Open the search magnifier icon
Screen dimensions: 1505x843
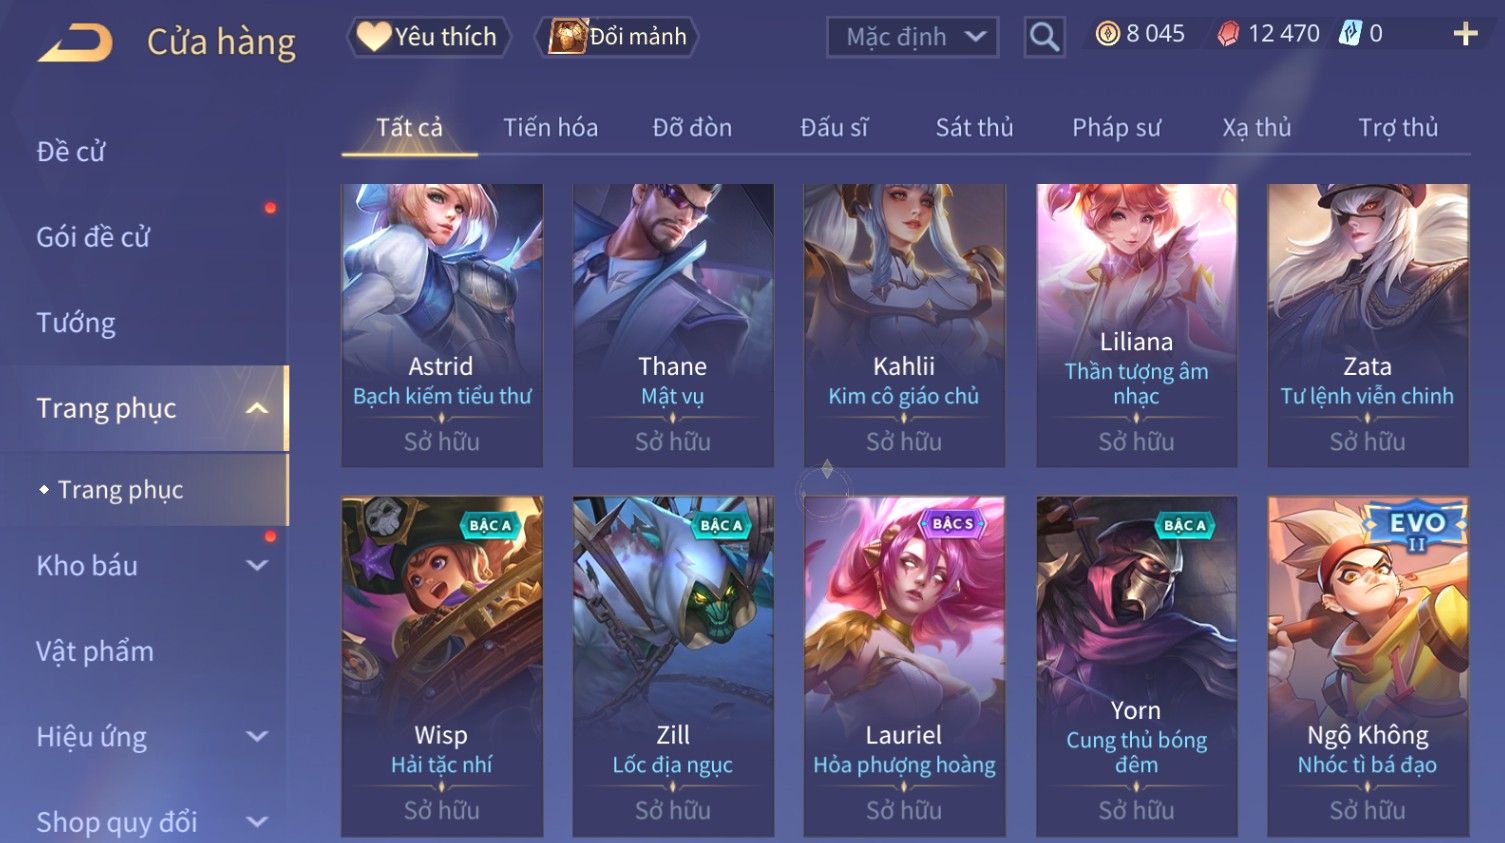pyautogui.click(x=1044, y=37)
